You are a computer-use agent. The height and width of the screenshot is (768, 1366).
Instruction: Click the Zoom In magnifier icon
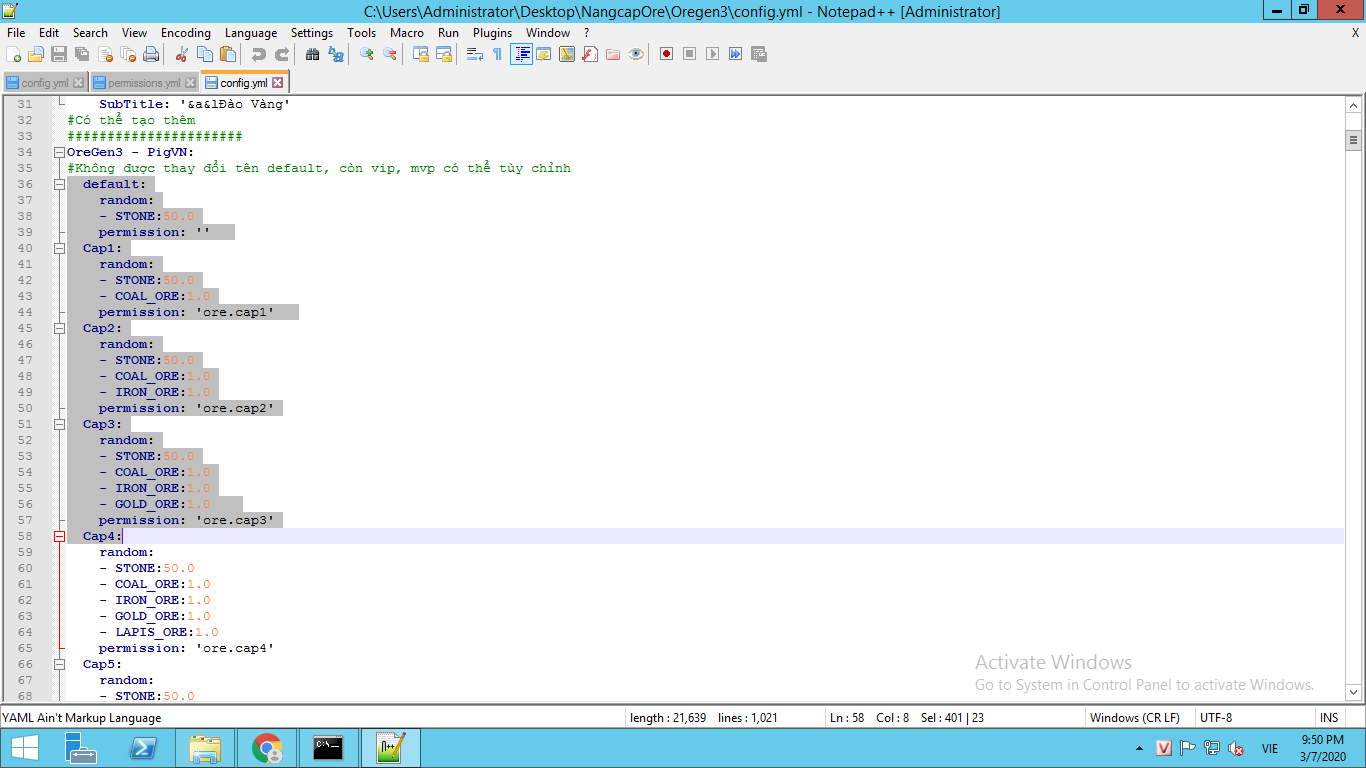[x=367, y=54]
